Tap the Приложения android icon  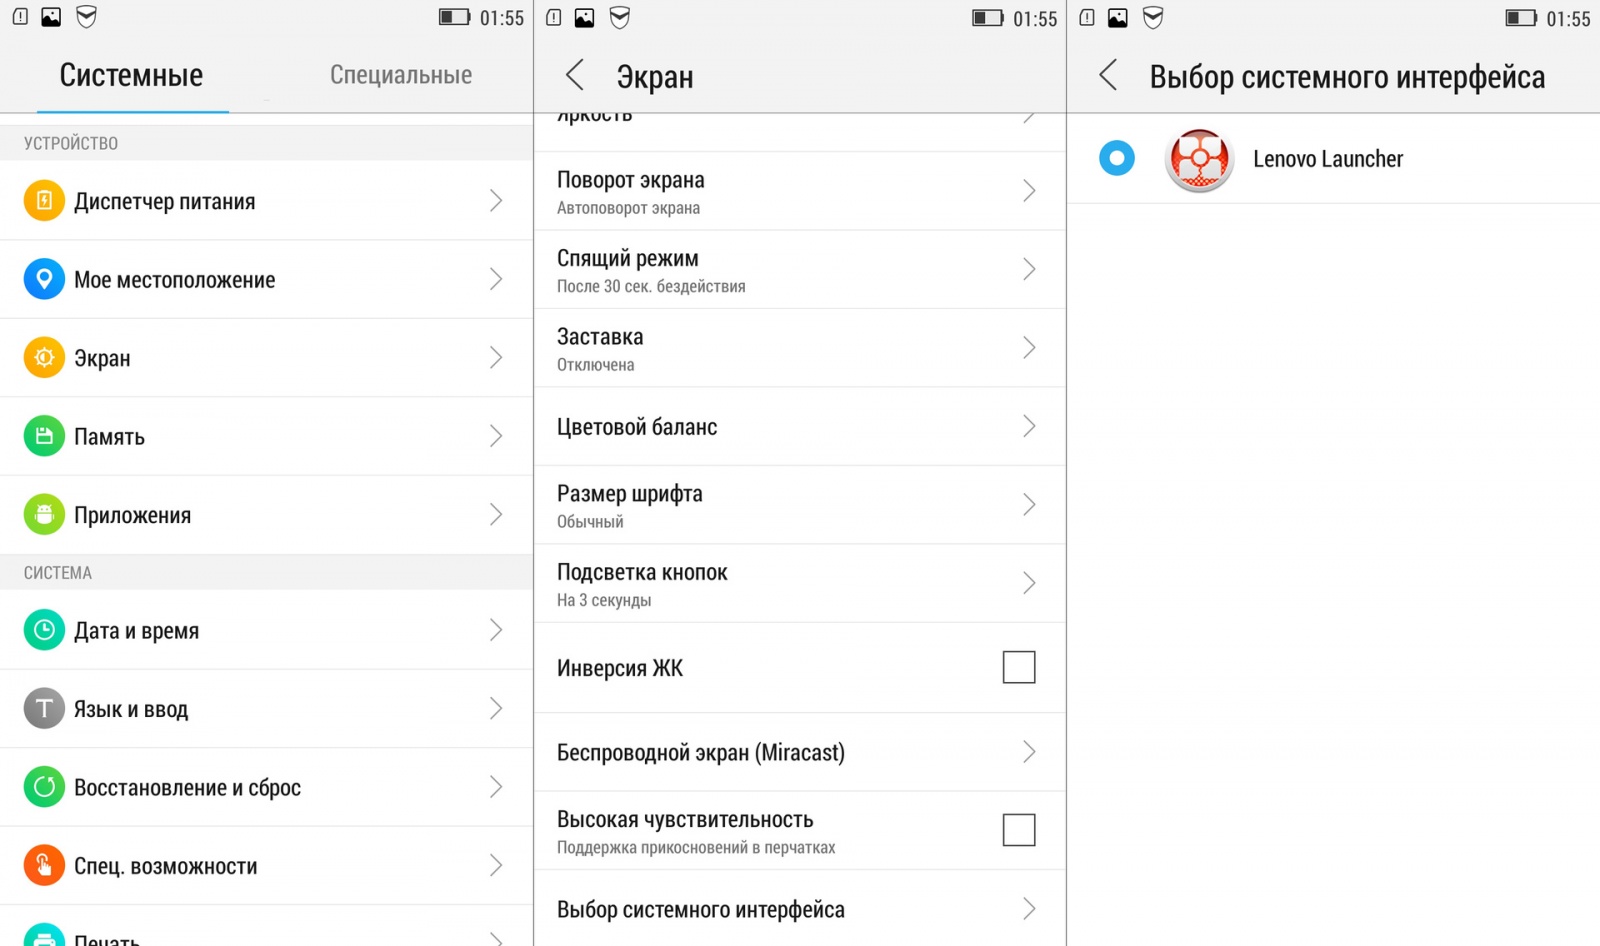pos(44,515)
